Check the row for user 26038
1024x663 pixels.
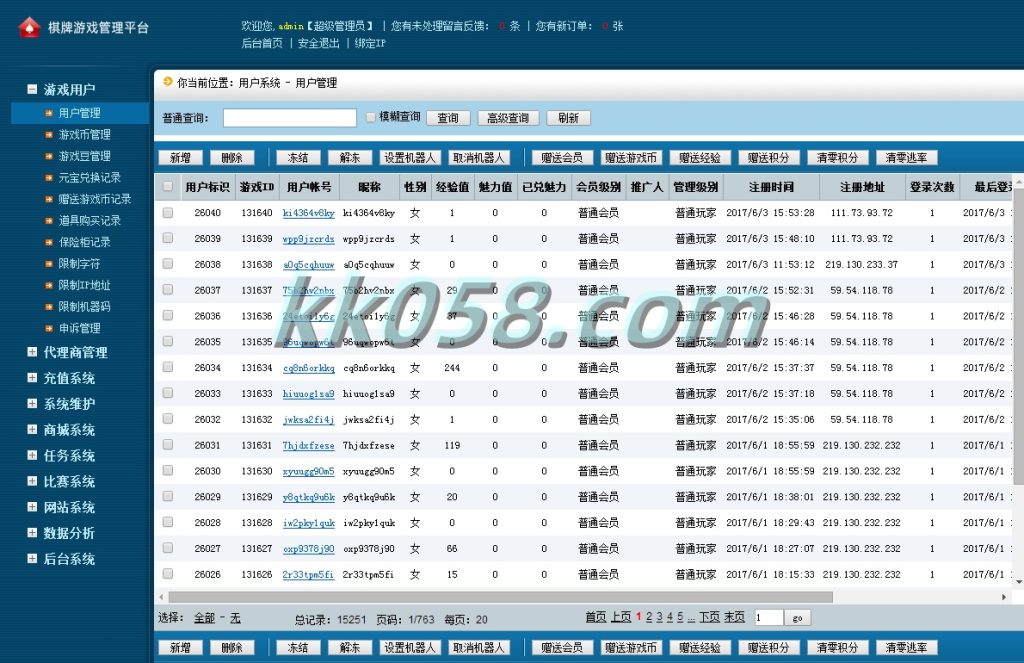[x=168, y=264]
